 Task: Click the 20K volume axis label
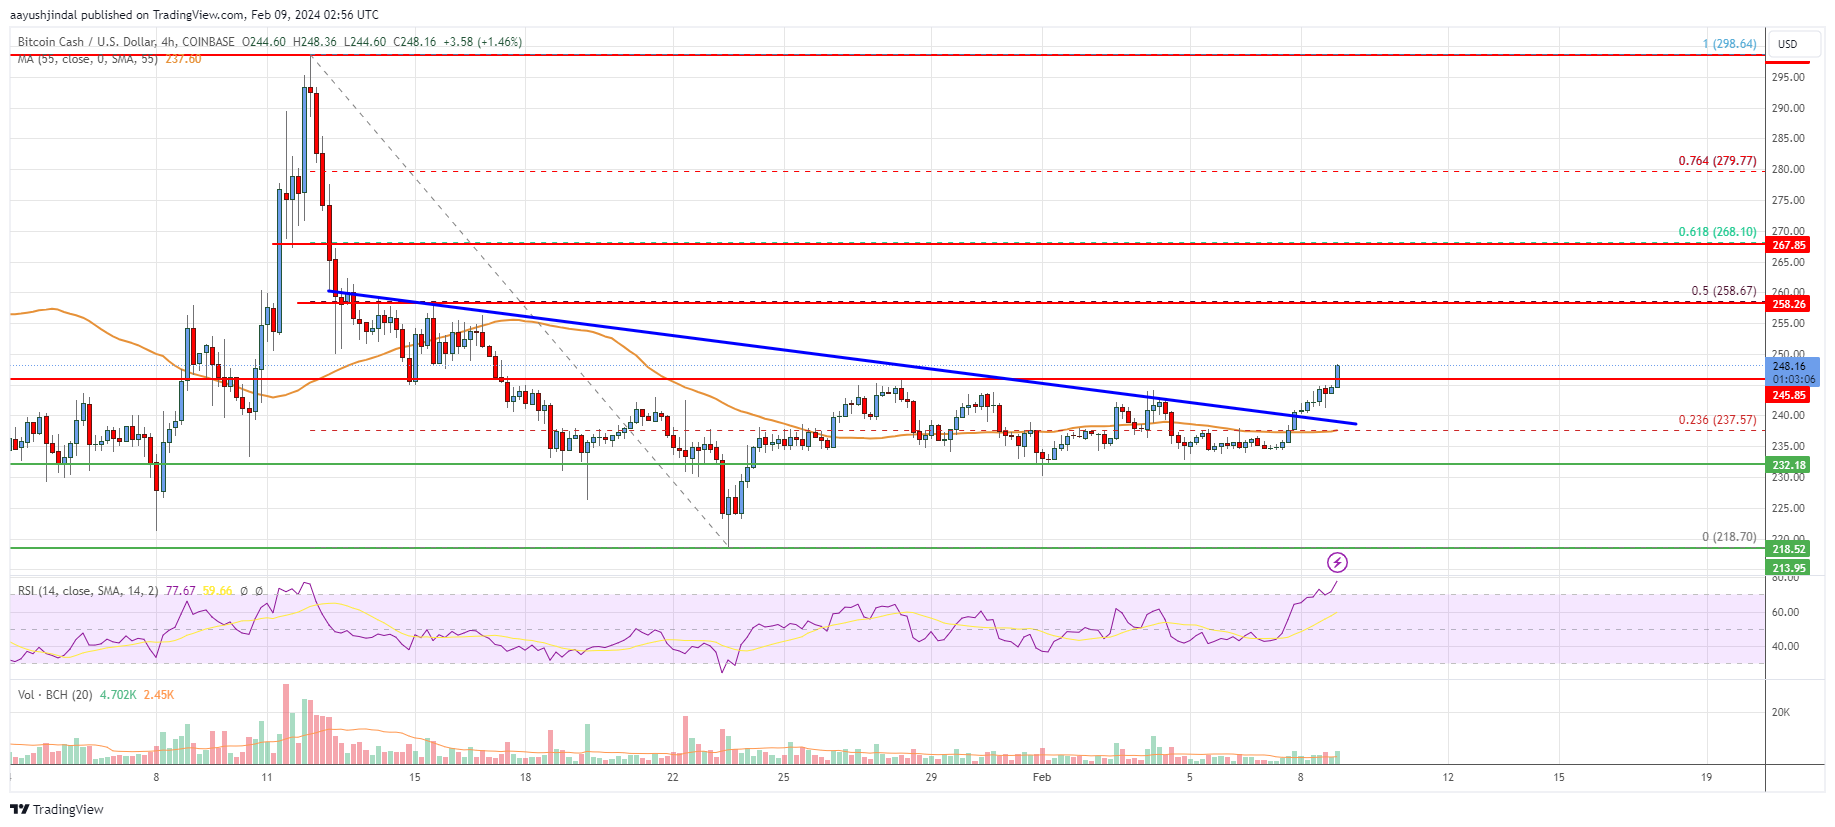[1781, 713]
